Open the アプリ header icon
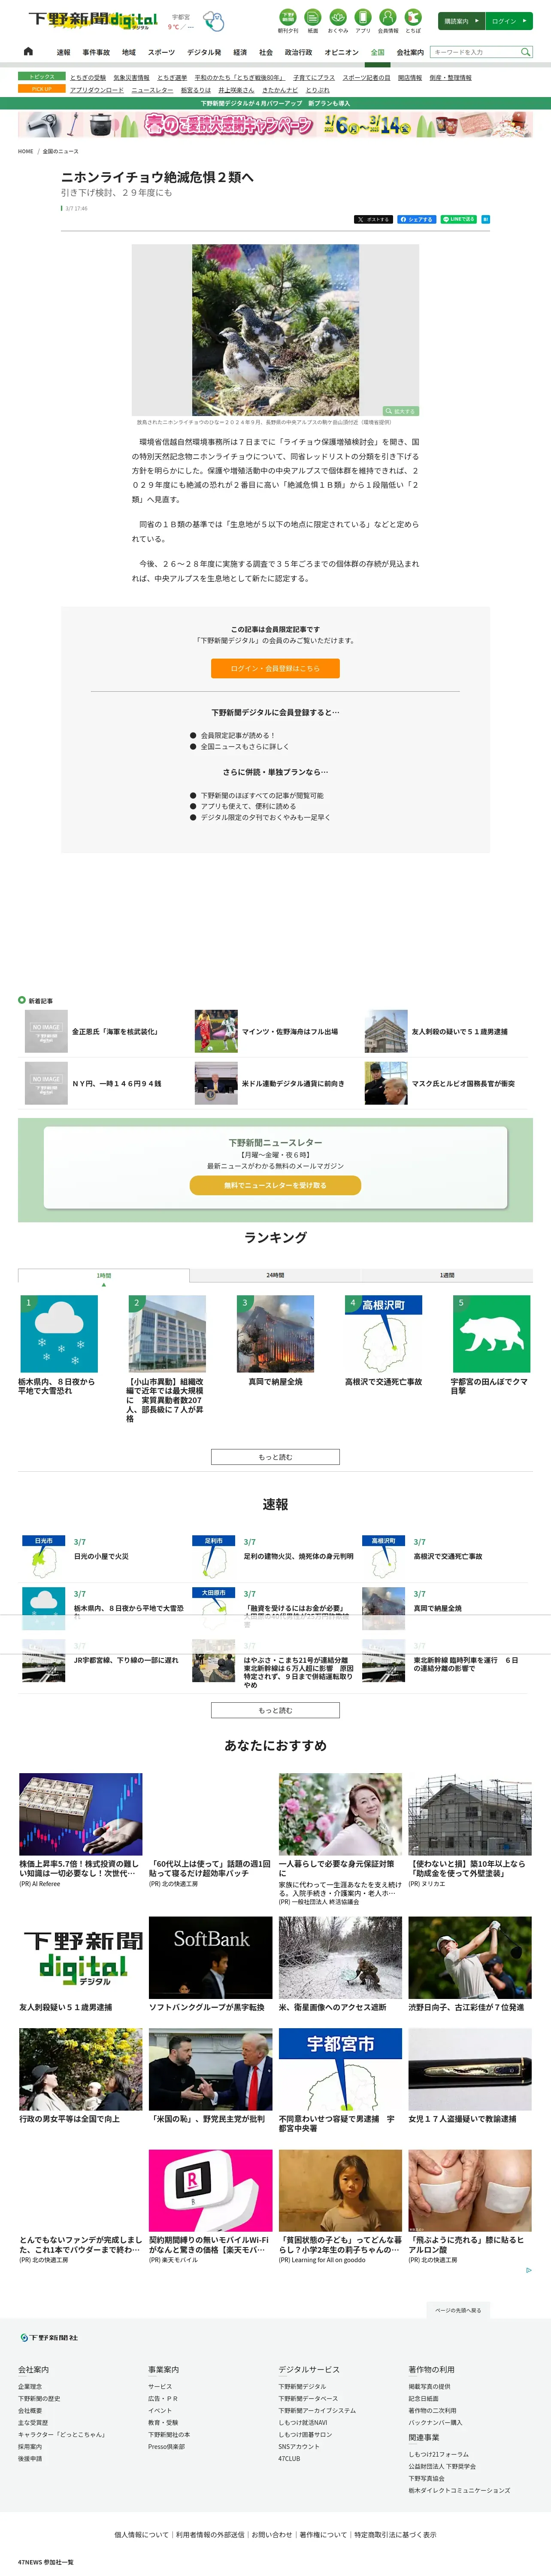The height and width of the screenshot is (2576, 551). 363,21
